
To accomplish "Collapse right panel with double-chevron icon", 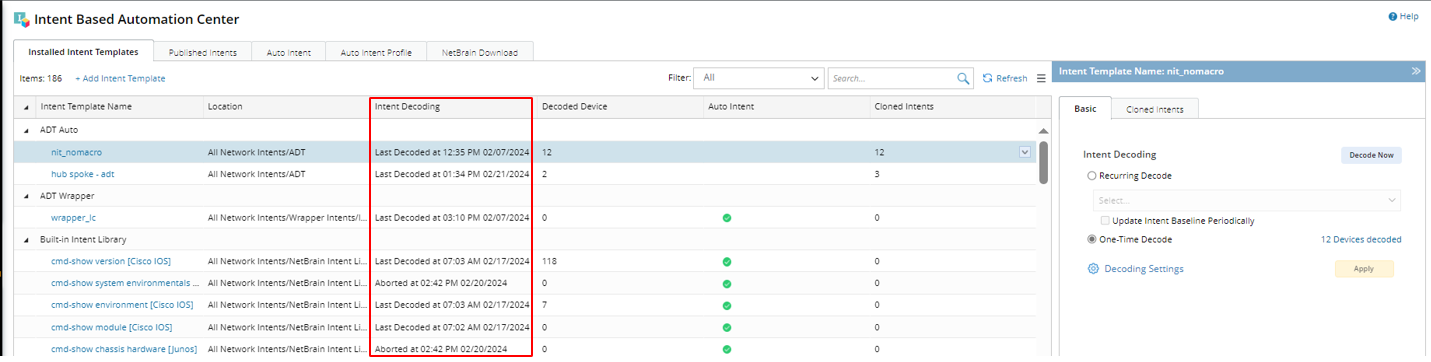I will pyautogui.click(x=1416, y=71).
